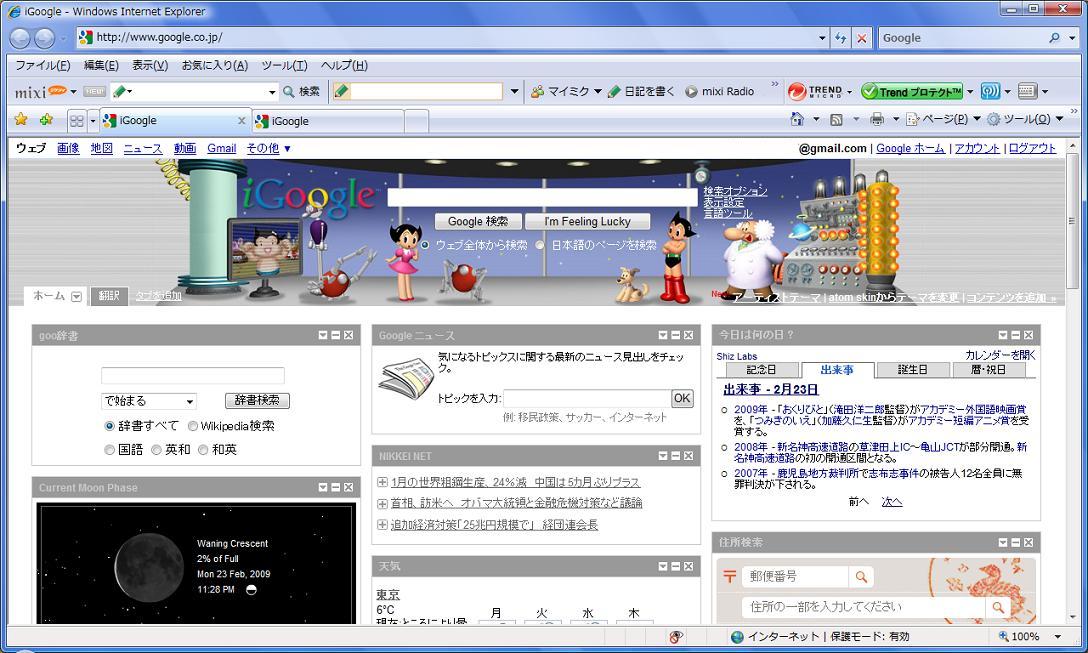Click the wireless signal icon in Trend toolbar
This screenshot has width=1088, height=653.
coord(990,92)
